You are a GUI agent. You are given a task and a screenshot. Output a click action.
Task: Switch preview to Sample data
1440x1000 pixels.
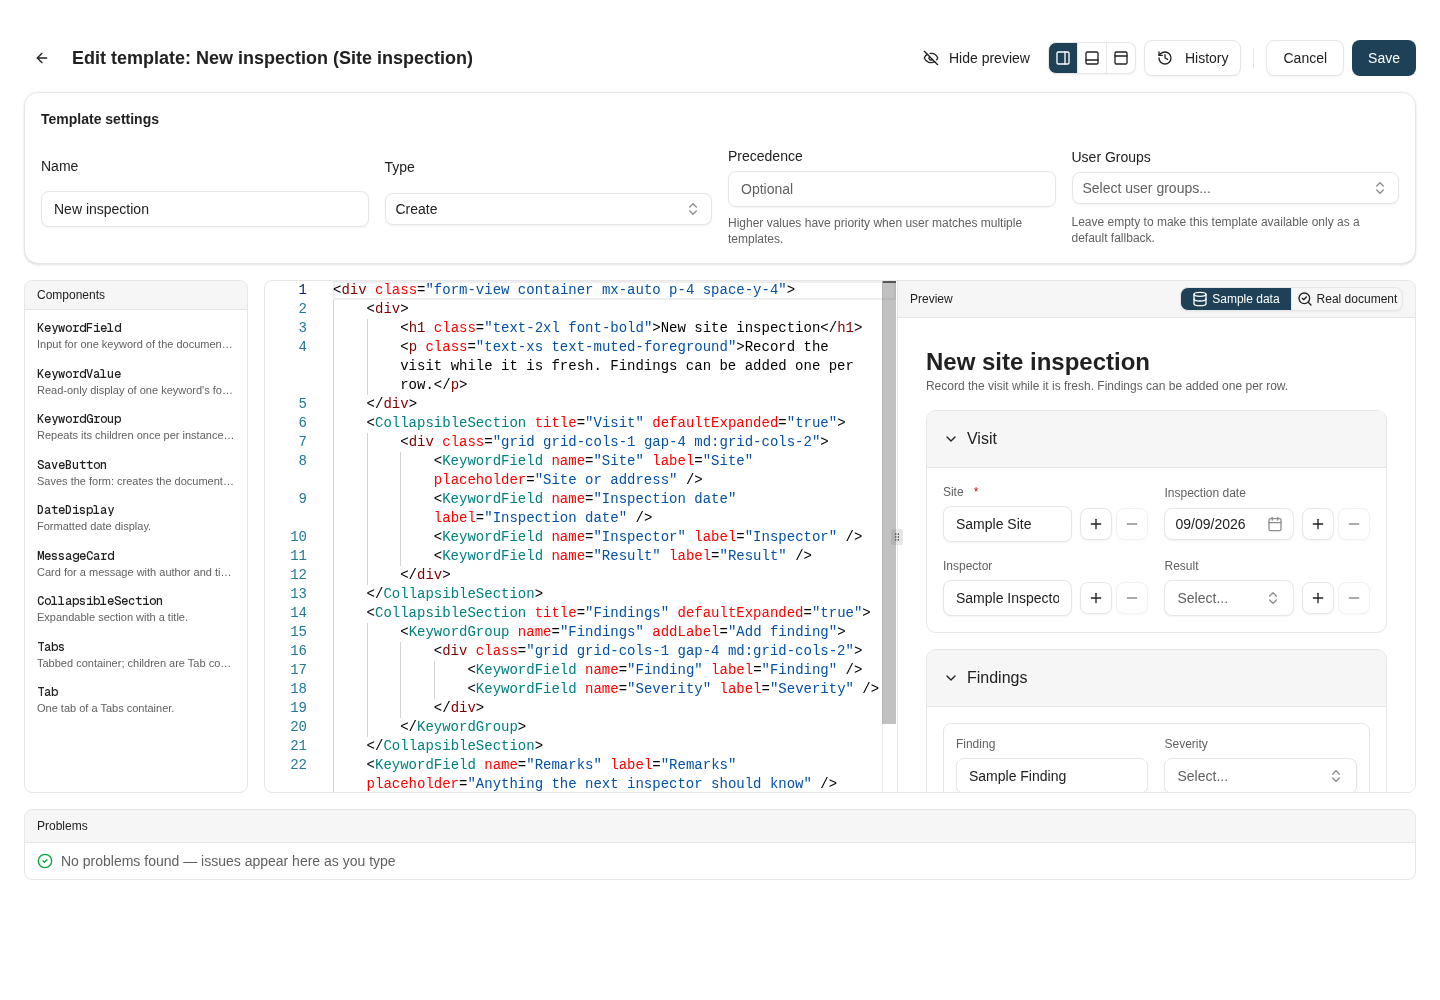pyautogui.click(x=1236, y=299)
